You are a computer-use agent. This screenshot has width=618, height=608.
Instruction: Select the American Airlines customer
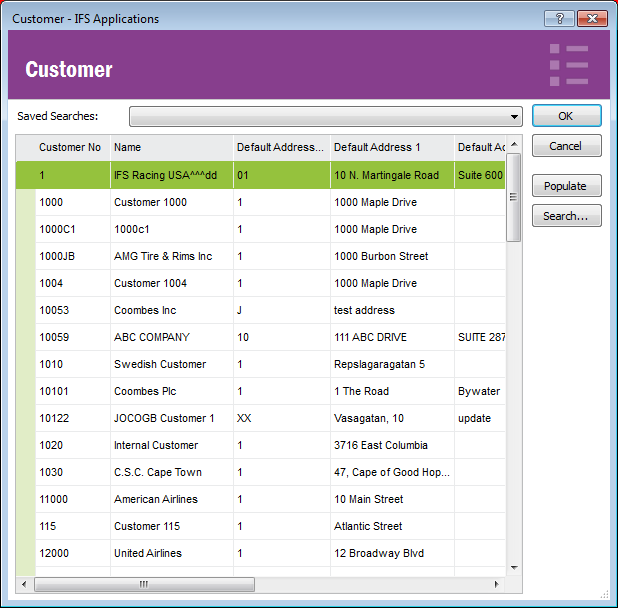coord(156,499)
